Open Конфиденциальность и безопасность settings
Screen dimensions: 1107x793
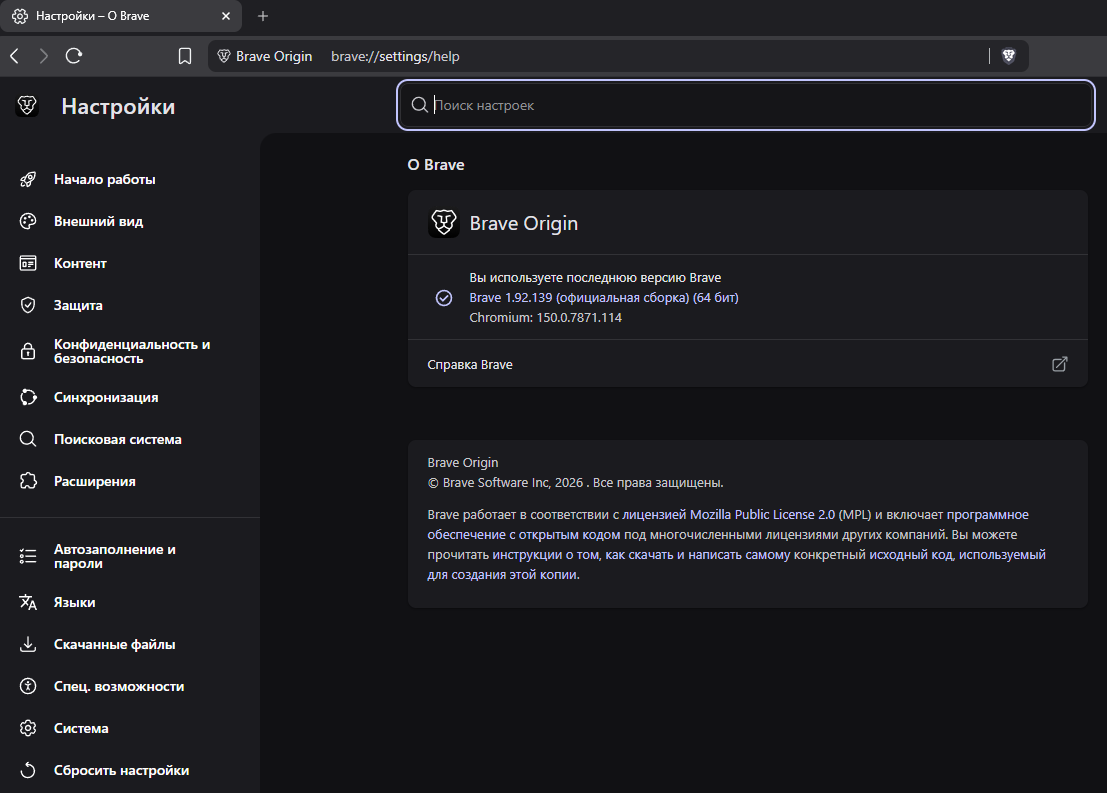click(x=132, y=351)
